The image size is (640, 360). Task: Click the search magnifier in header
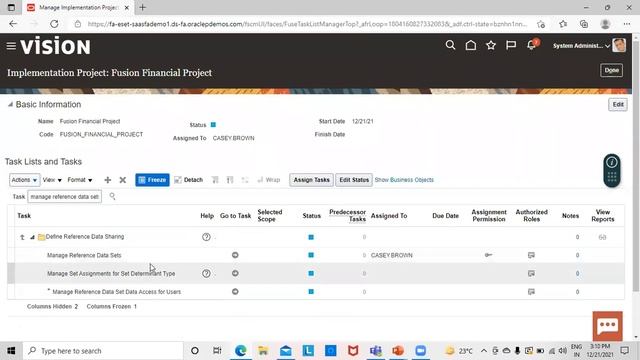point(450,45)
